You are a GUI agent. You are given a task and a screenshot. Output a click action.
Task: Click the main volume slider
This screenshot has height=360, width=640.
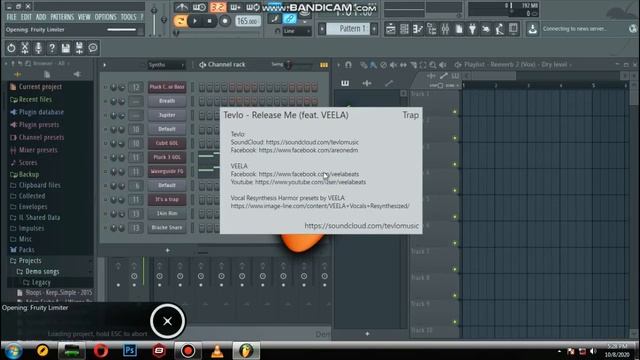point(154,20)
